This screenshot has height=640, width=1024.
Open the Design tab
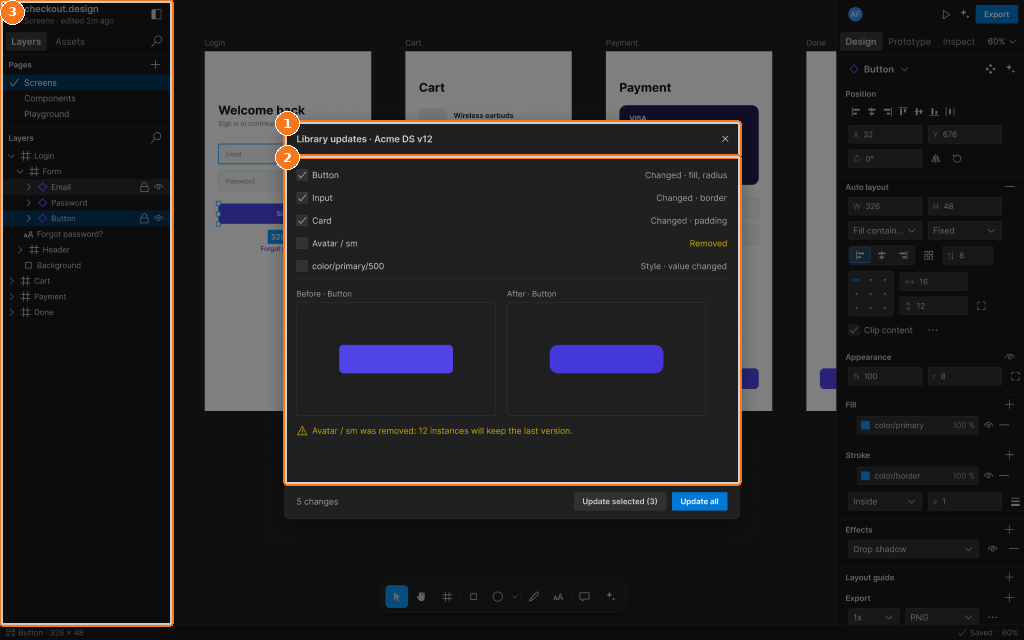tap(861, 41)
